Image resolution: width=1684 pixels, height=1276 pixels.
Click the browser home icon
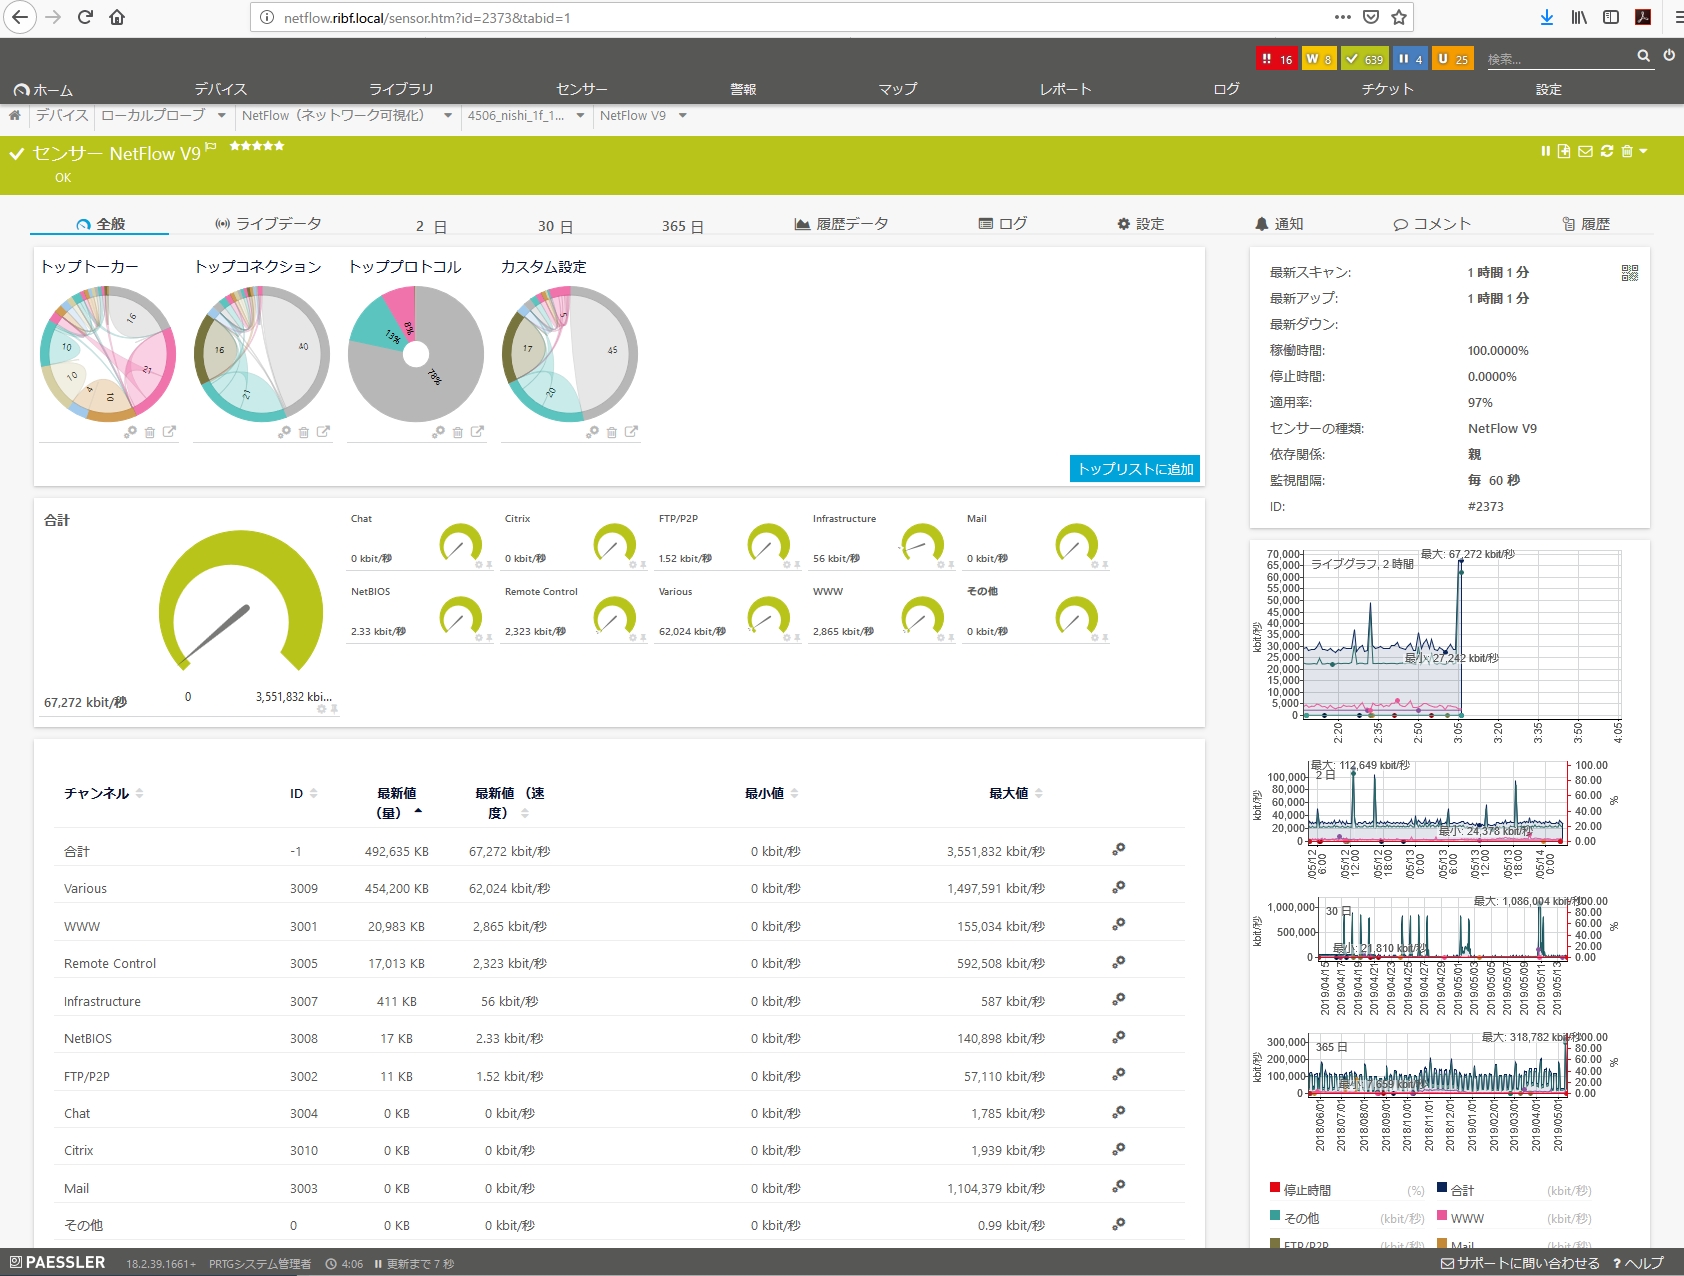[x=117, y=17]
